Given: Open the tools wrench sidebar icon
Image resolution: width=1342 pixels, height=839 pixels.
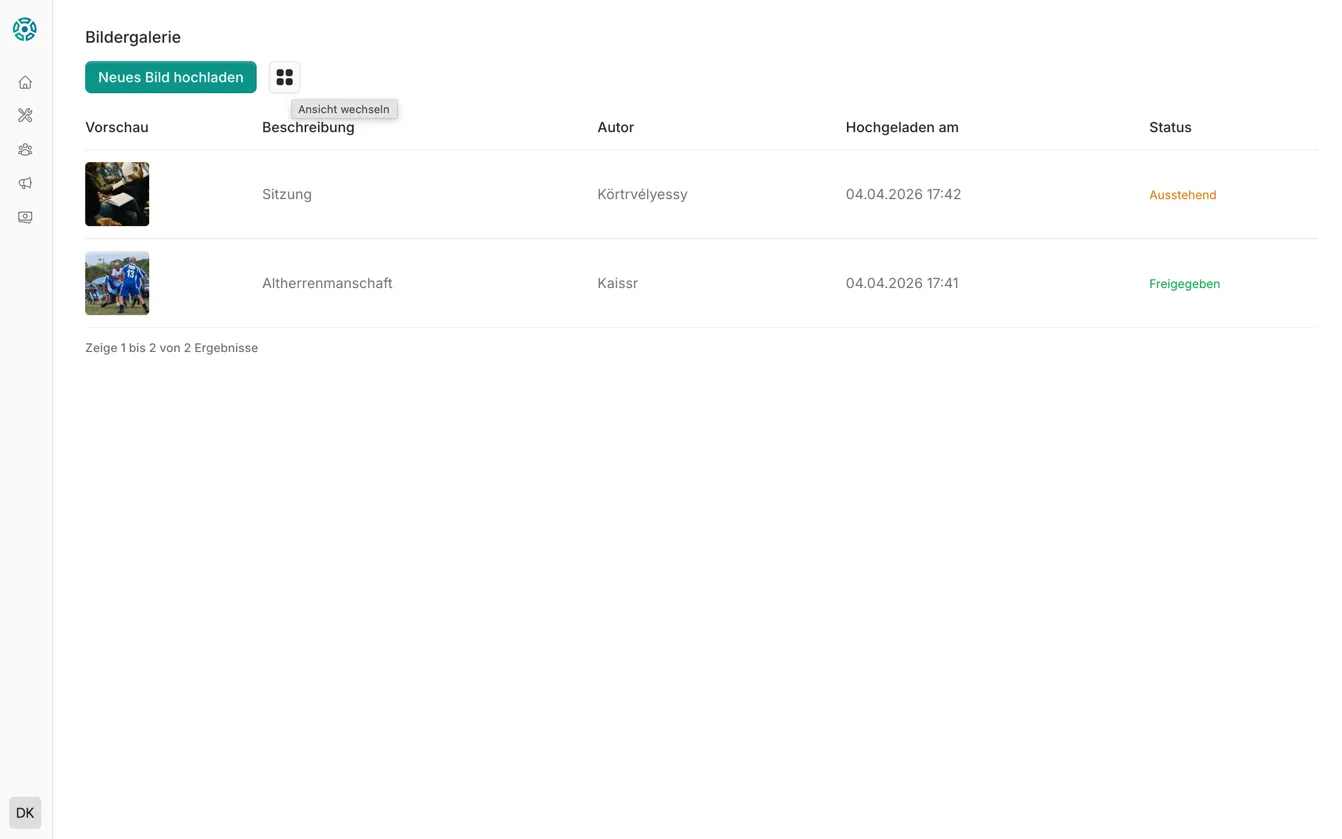Looking at the screenshot, I should pos(25,116).
